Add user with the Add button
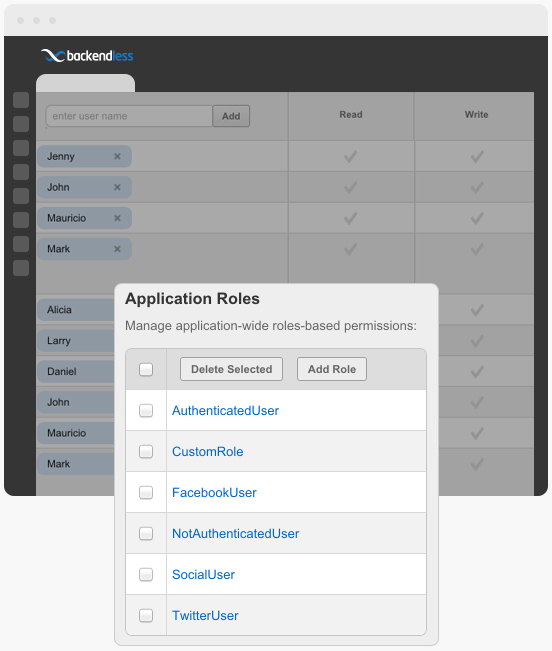Viewport: 552px width, 651px height. (x=231, y=116)
